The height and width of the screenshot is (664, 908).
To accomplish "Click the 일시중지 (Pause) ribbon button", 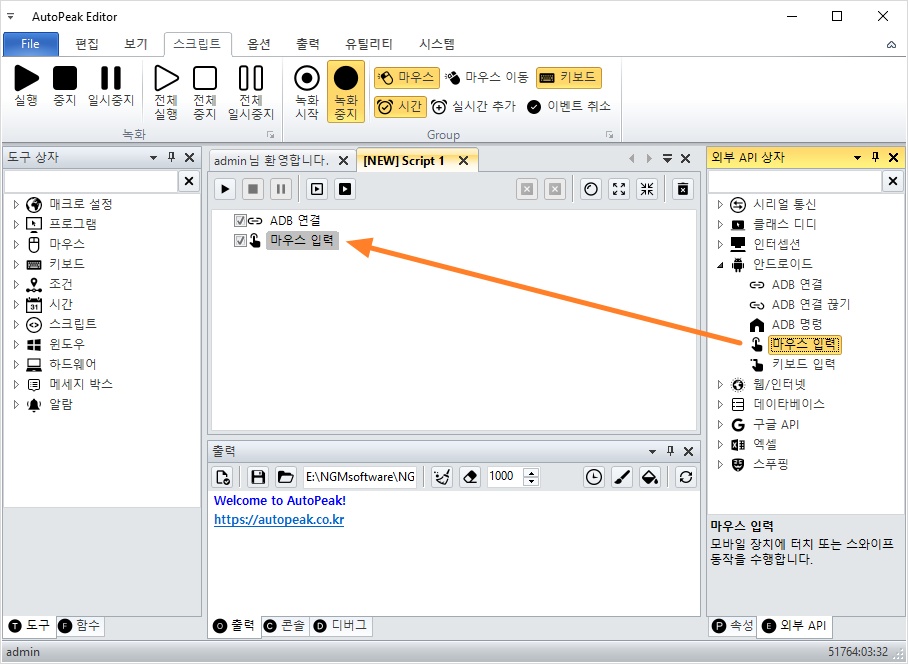I will tap(111, 86).
